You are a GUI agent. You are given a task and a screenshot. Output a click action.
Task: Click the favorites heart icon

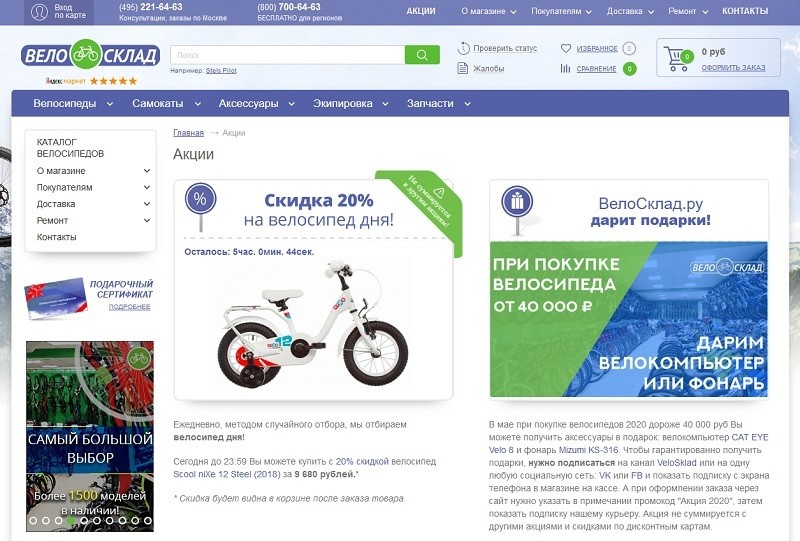tap(565, 48)
